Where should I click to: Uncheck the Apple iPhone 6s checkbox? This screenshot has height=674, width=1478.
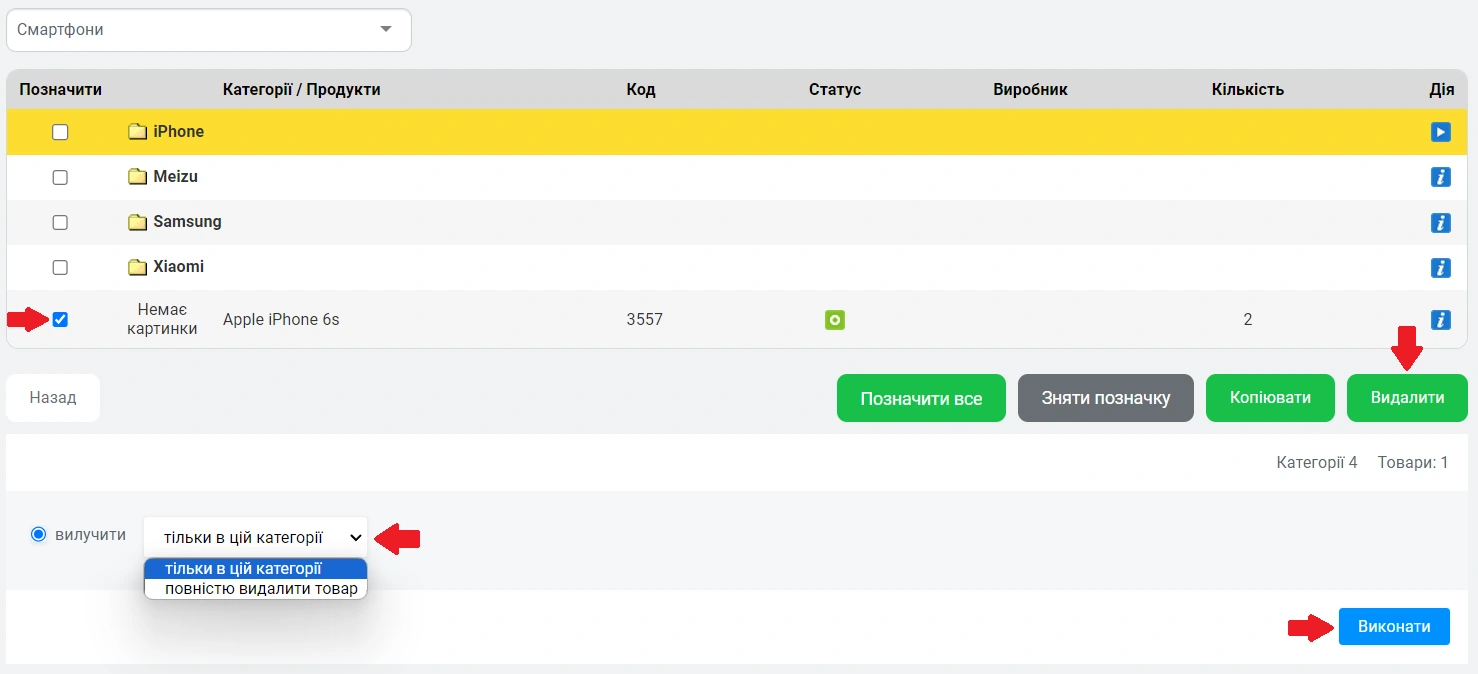tap(60, 320)
